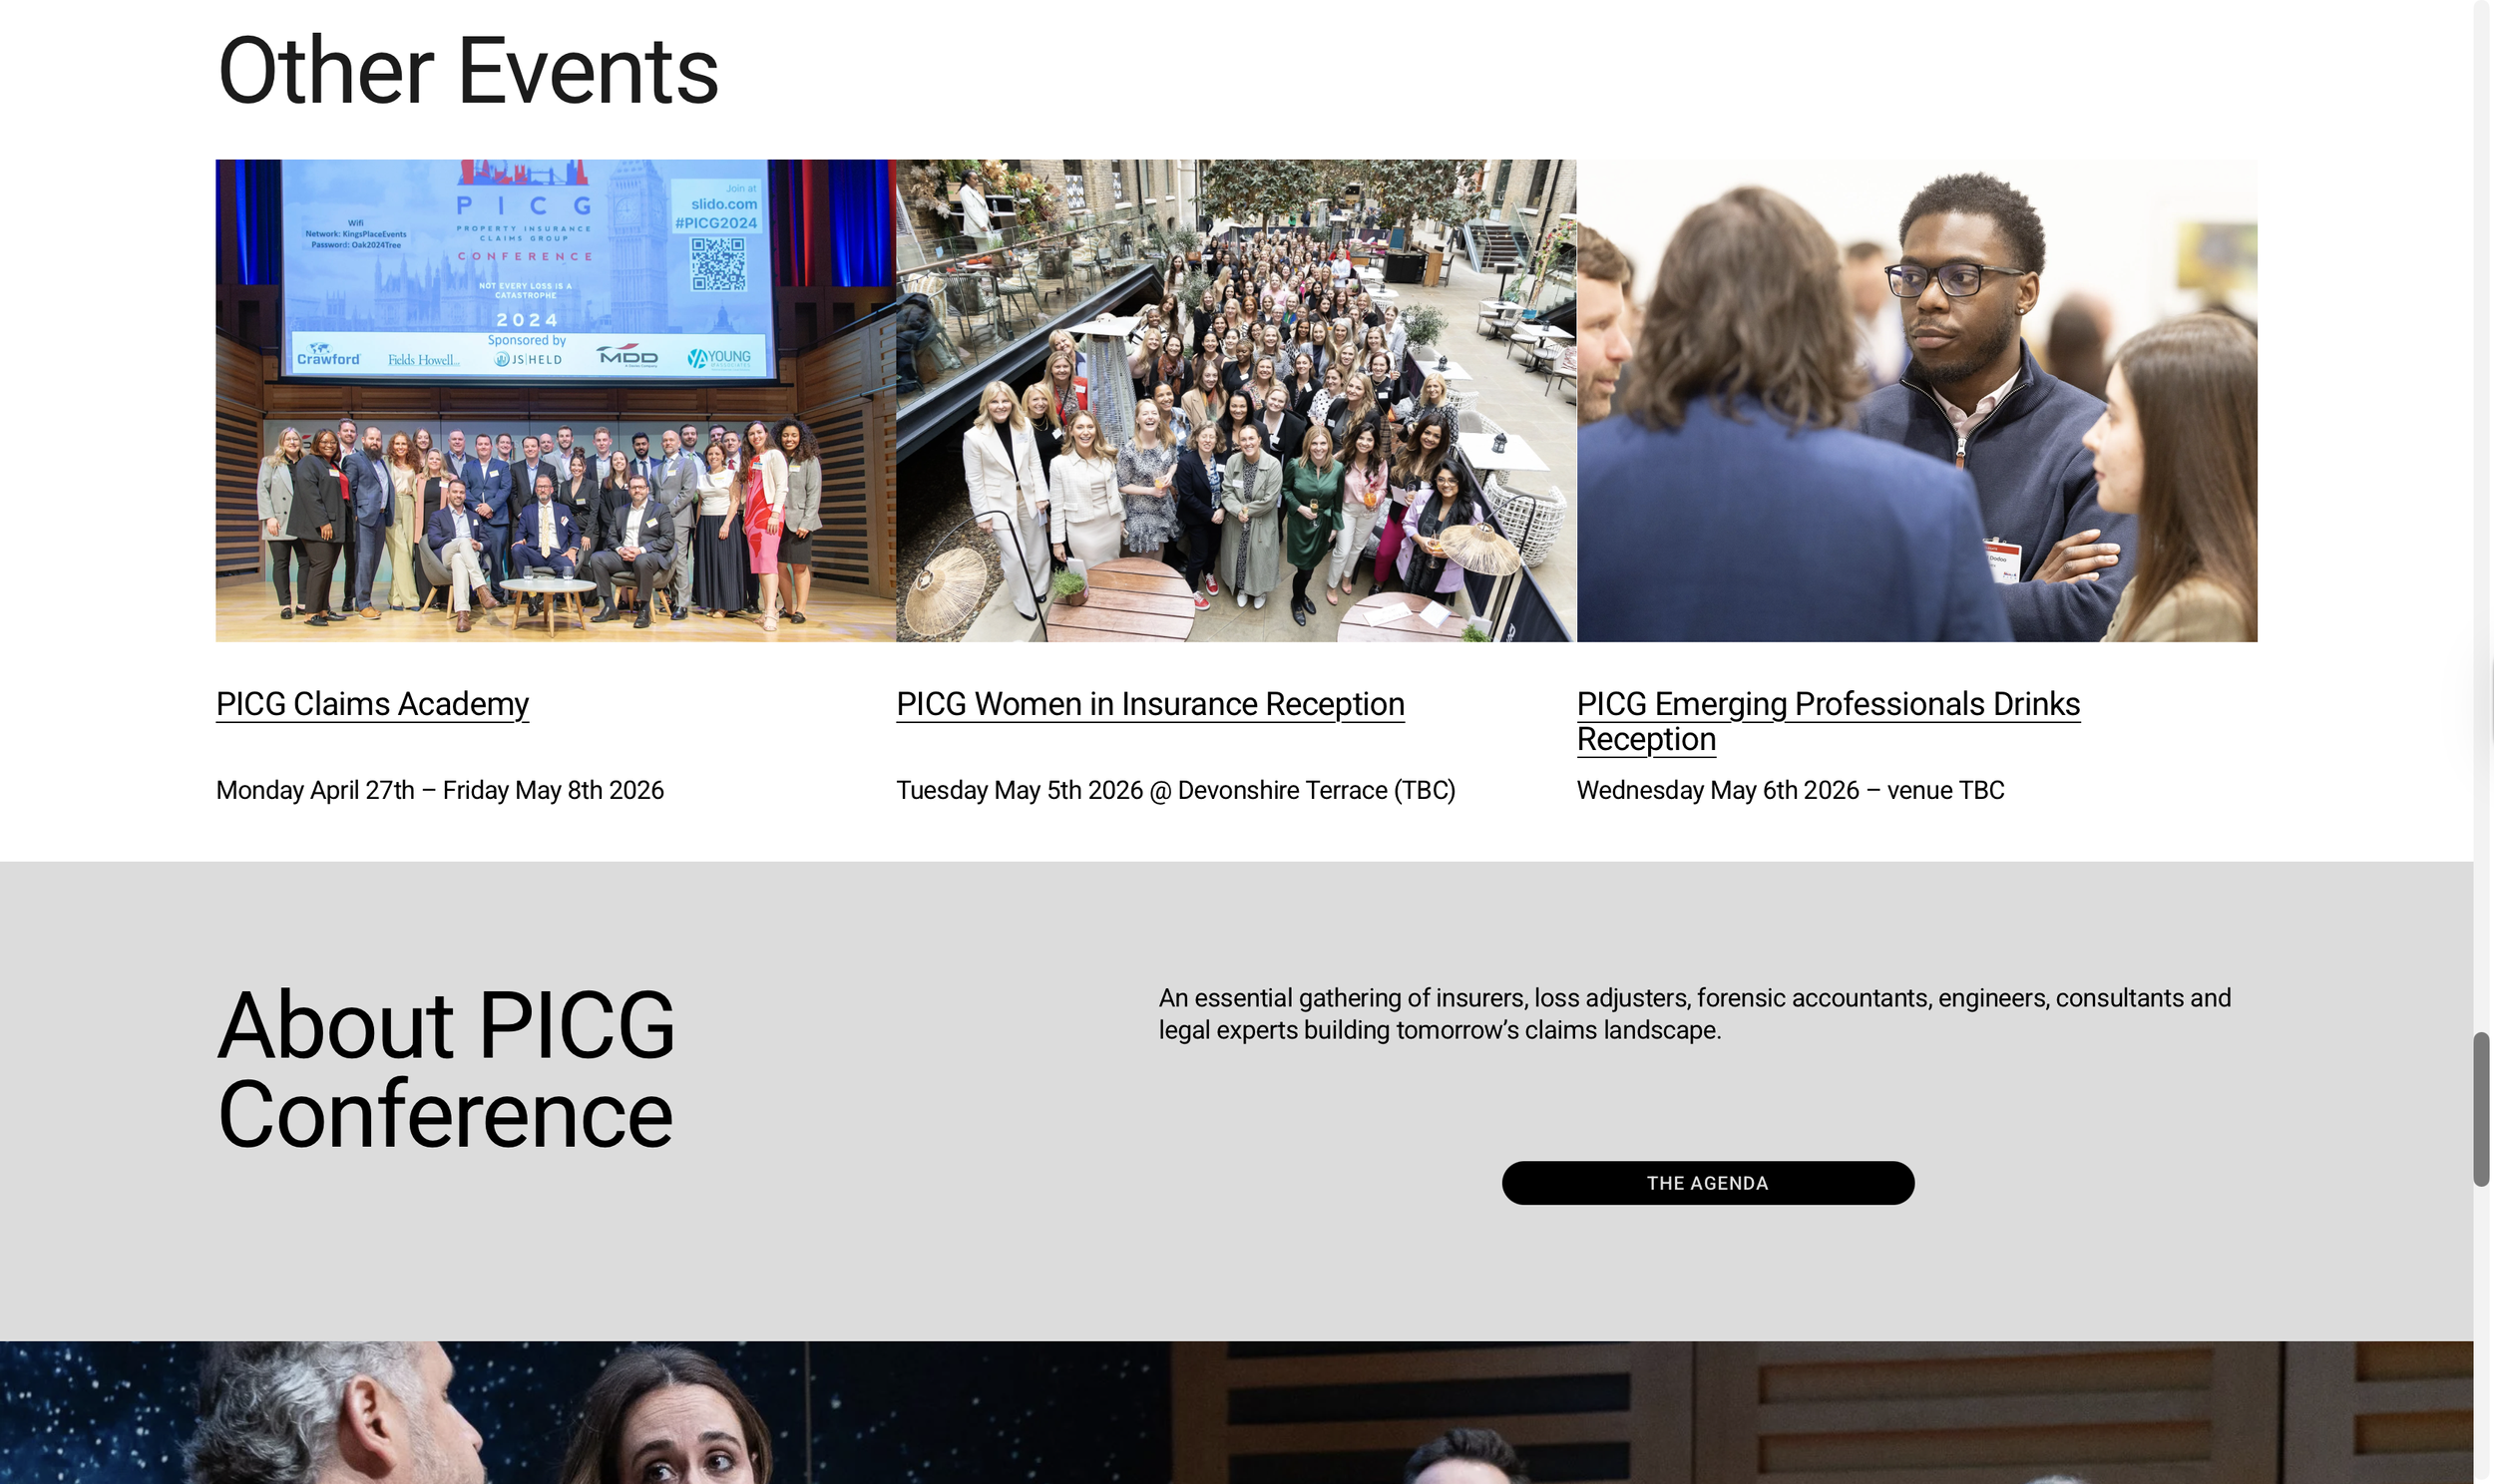
Task: Select the PICG 2024 conference stage photo
Action: click(x=556, y=400)
